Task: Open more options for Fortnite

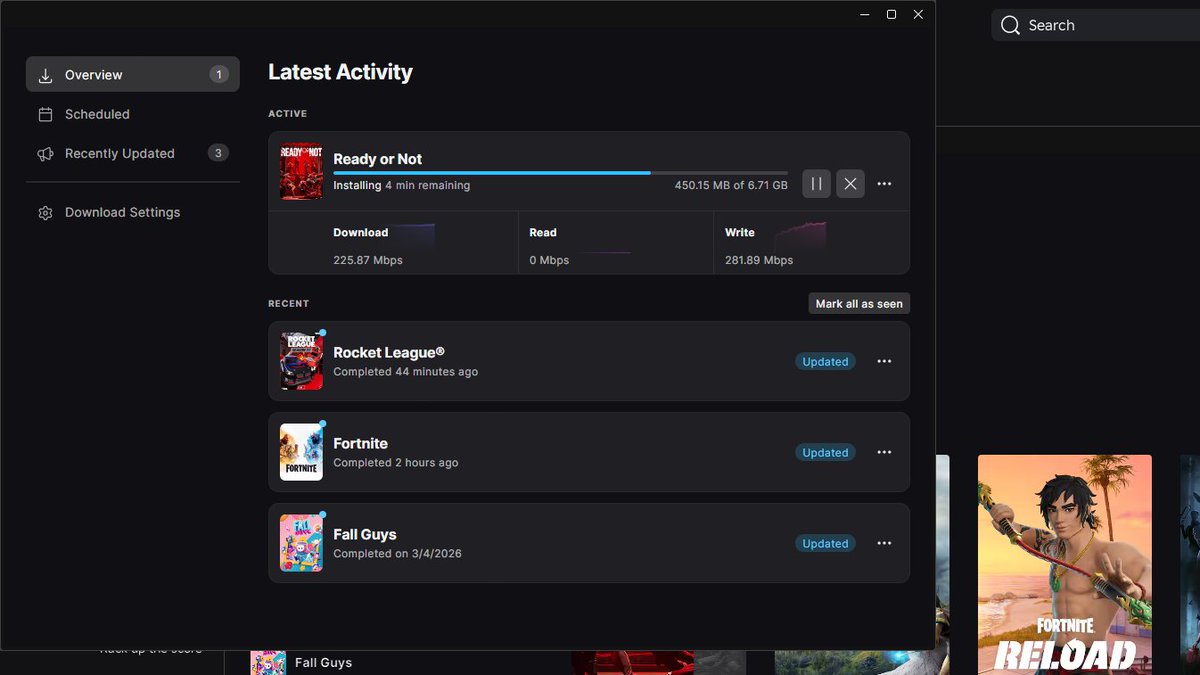Action: (x=884, y=452)
